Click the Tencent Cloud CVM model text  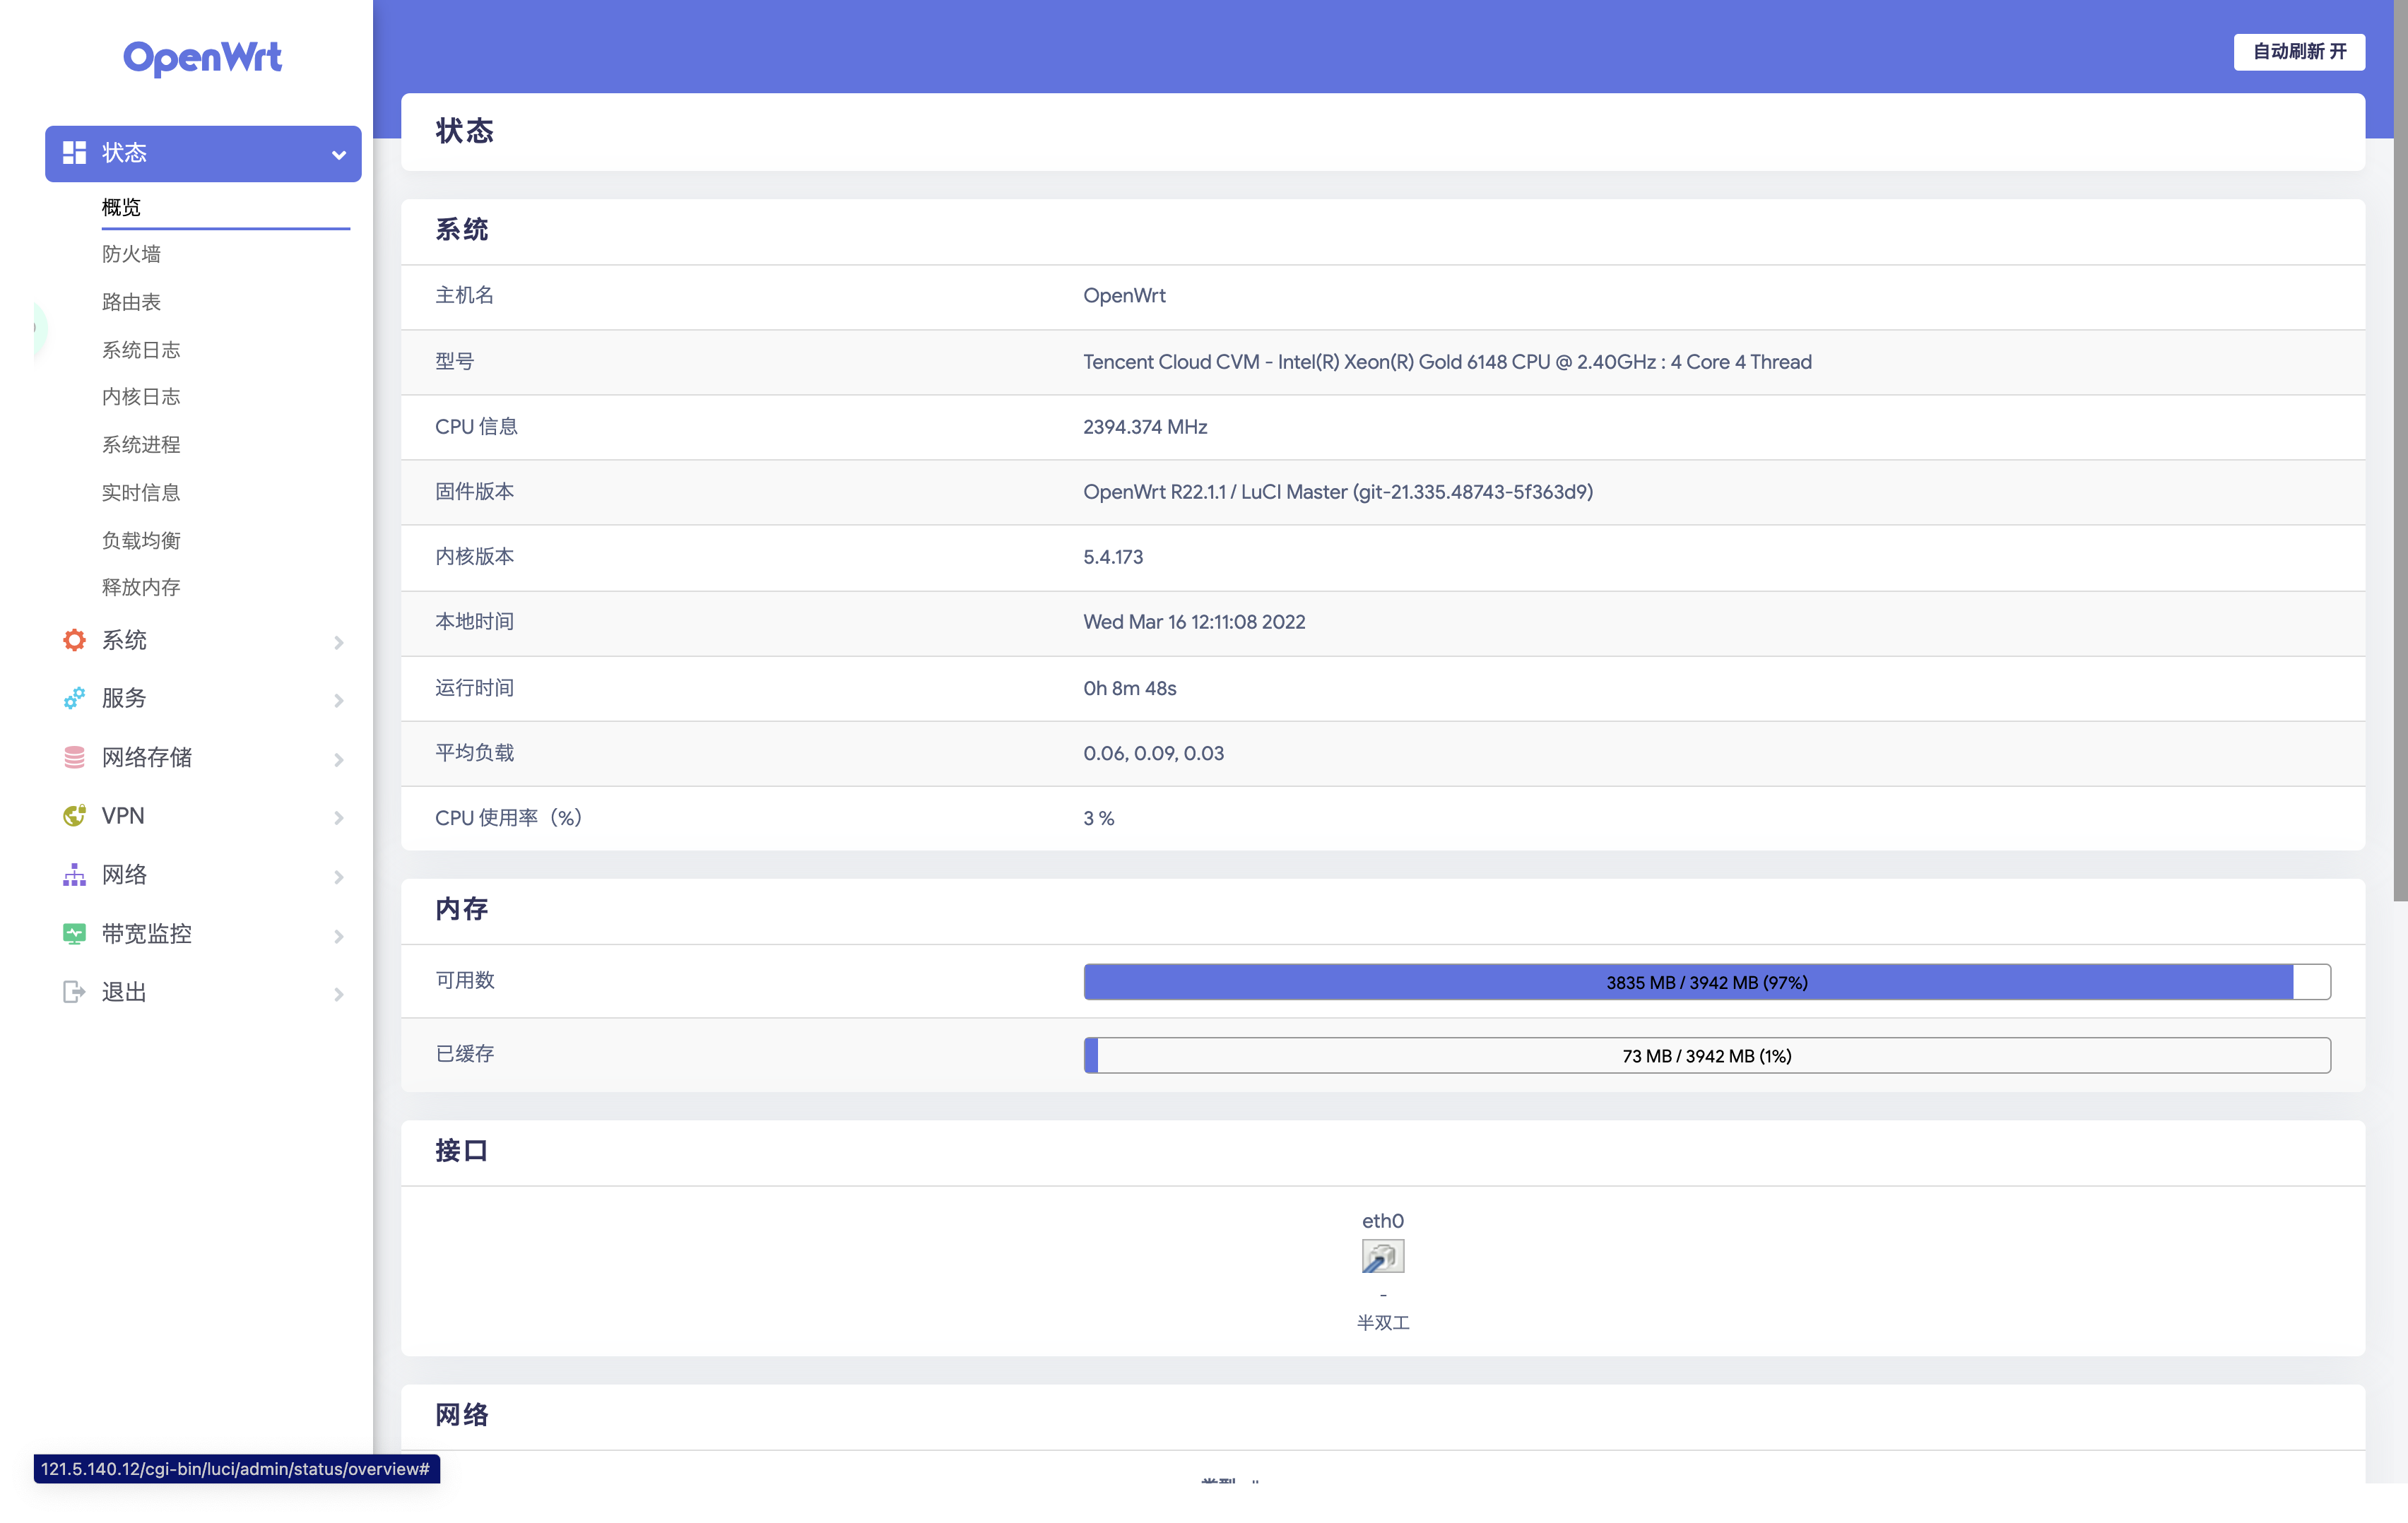tap(1447, 362)
